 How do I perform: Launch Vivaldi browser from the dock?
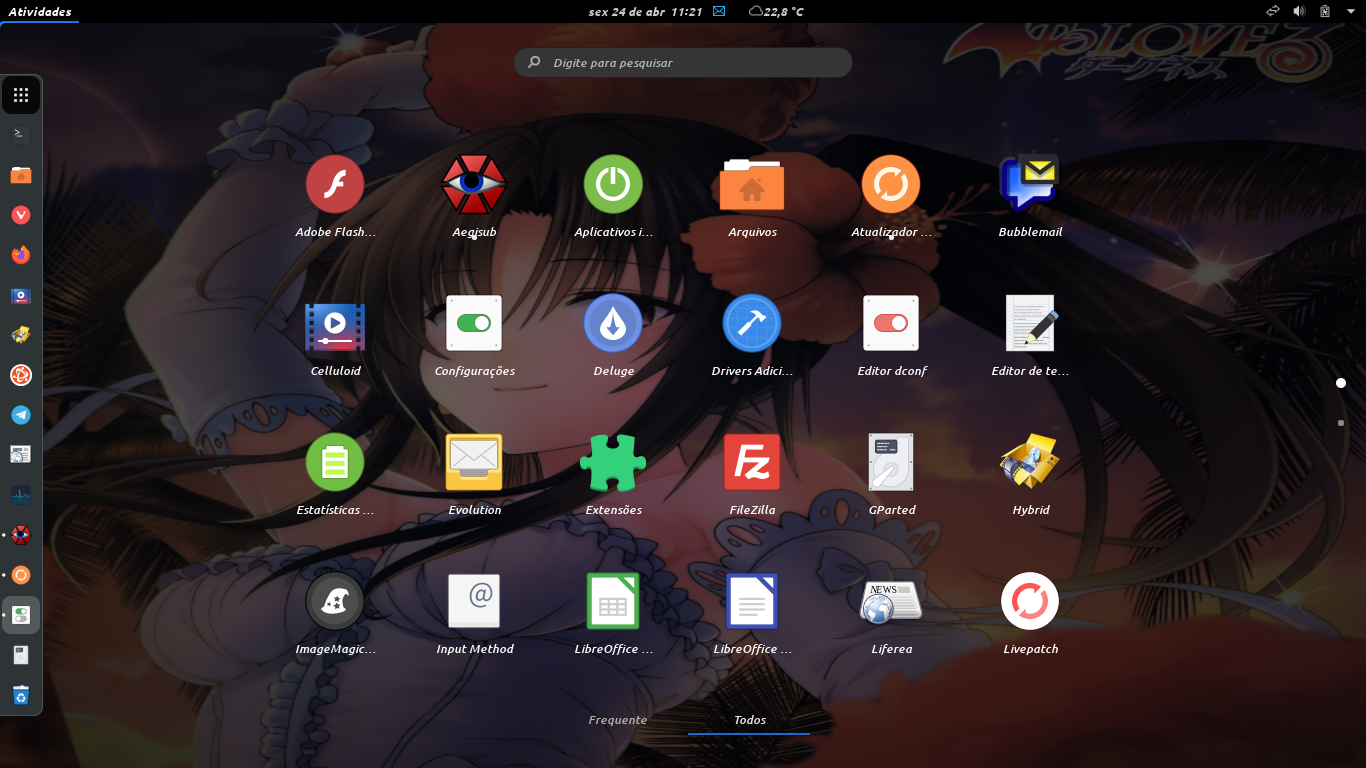click(x=21, y=215)
